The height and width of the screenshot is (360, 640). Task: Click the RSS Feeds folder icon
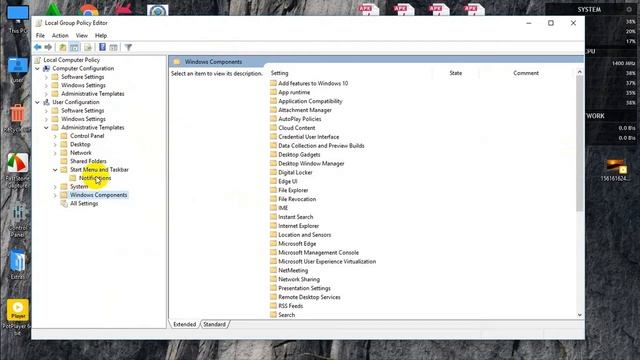coord(273,306)
